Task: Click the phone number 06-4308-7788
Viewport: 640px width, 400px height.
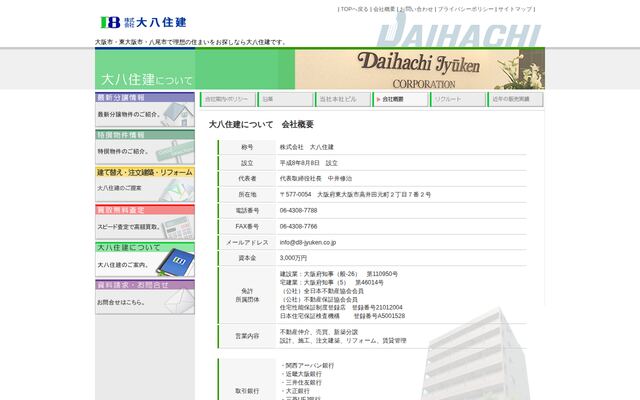Action: point(298,211)
